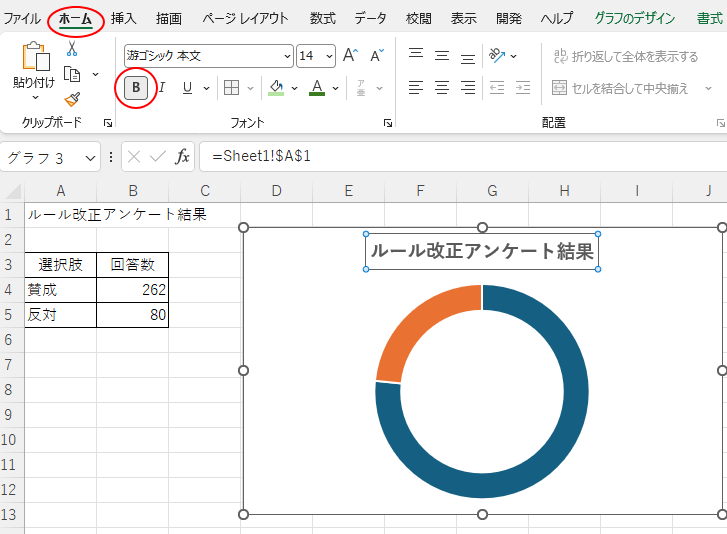Align text right

468,88
